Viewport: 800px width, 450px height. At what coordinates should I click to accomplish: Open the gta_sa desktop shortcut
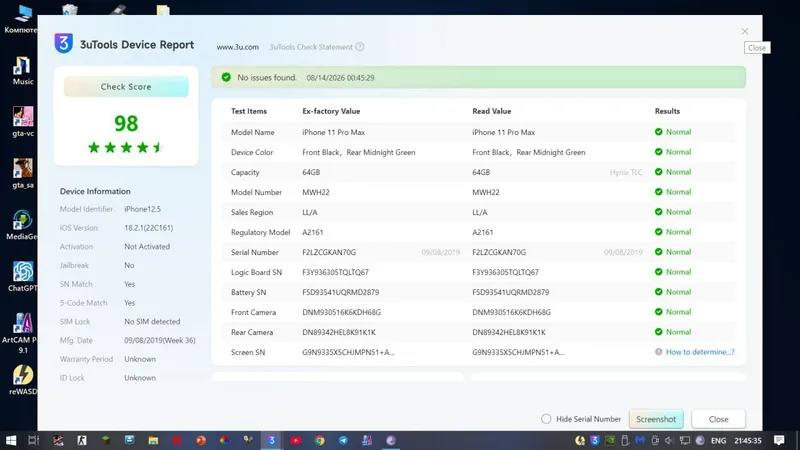pos(22,173)
